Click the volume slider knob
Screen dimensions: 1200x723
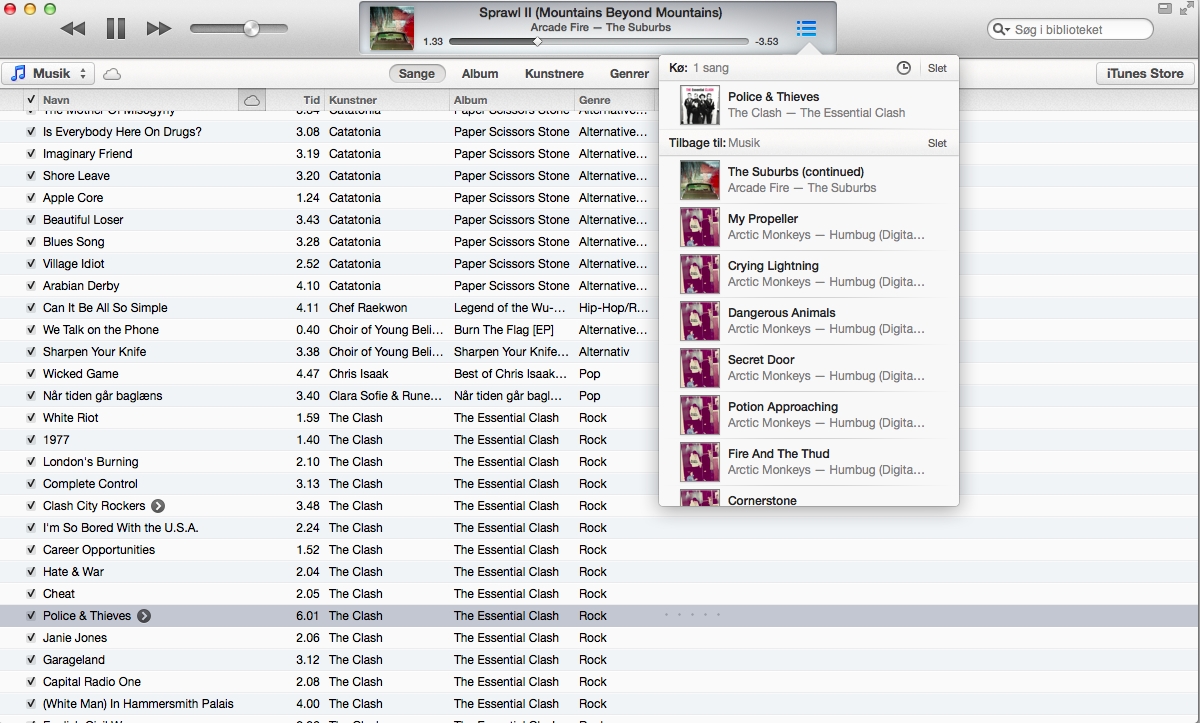[x=251, y=29]
